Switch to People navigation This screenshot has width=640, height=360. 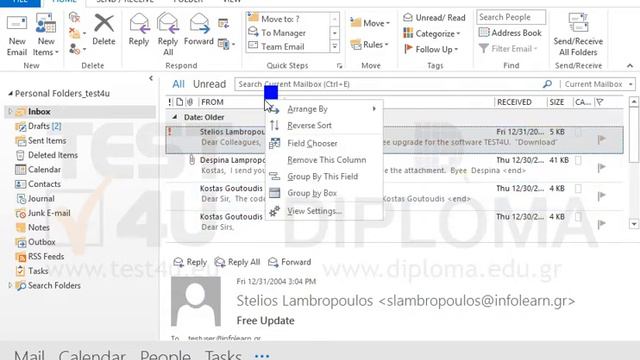point(165,355)
